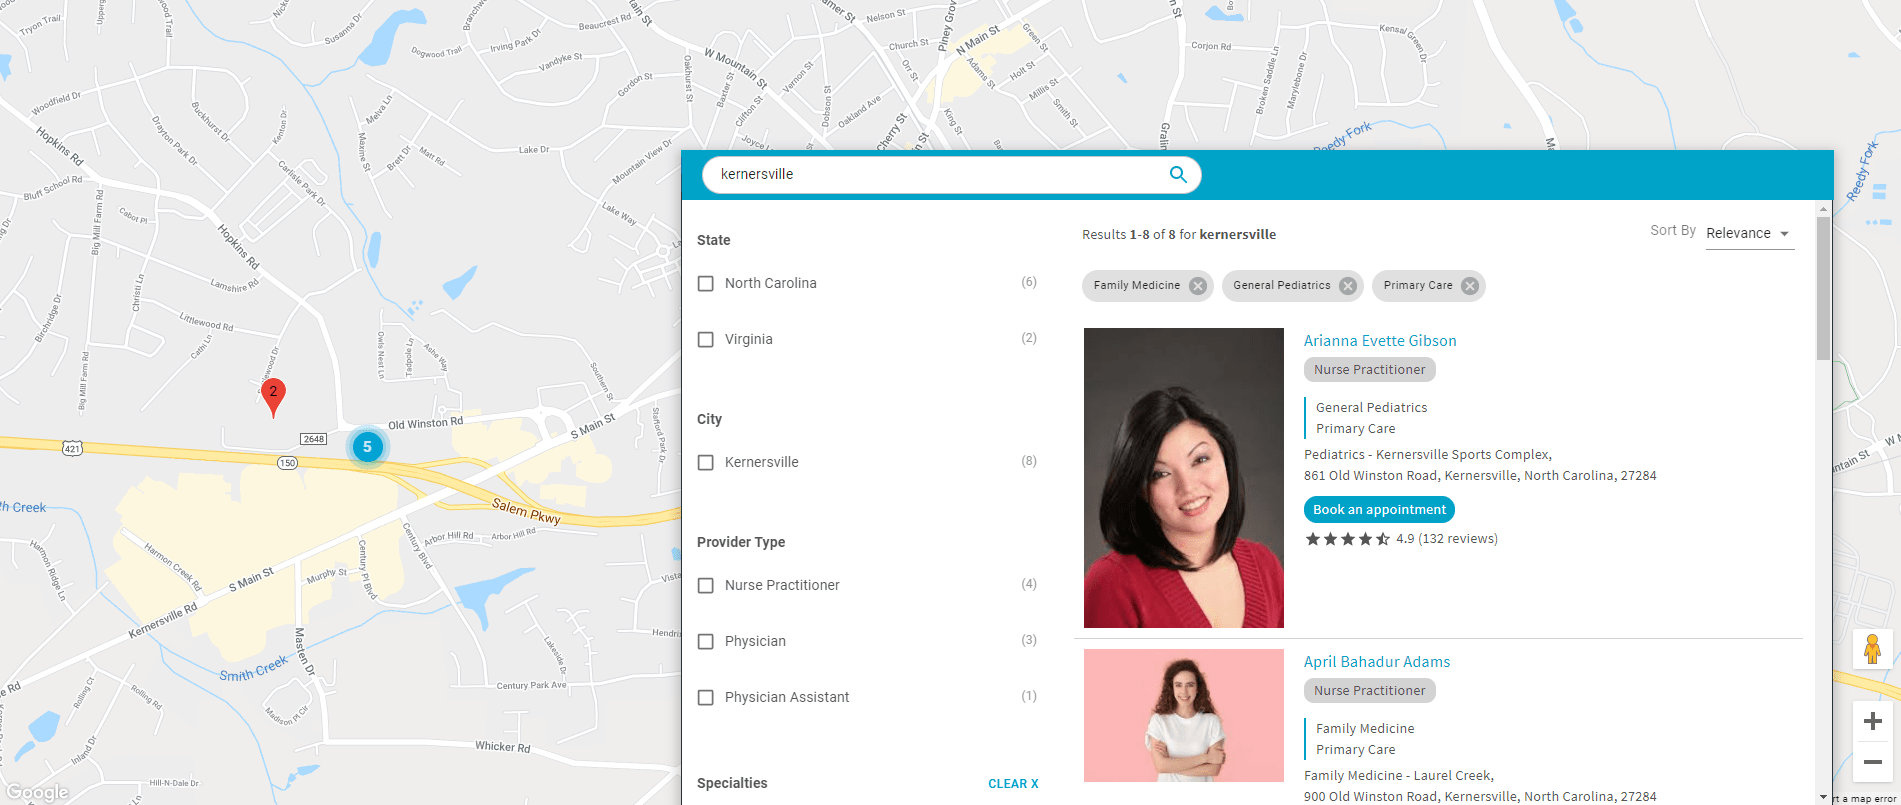Enable the Kernersville city filter

point(706,463)
